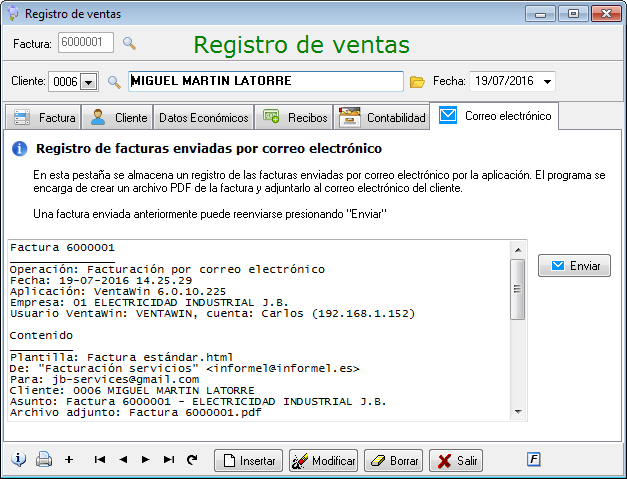Search invoices with the magnifier beside Factura
The width and height of the screenshot is (627, 479).
129,43
